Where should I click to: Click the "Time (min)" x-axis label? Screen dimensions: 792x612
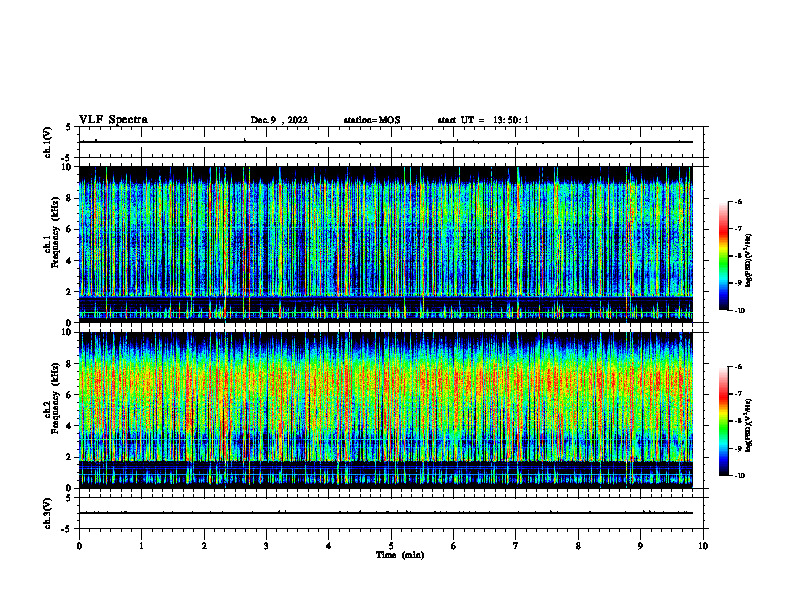(x=400, y=555)
